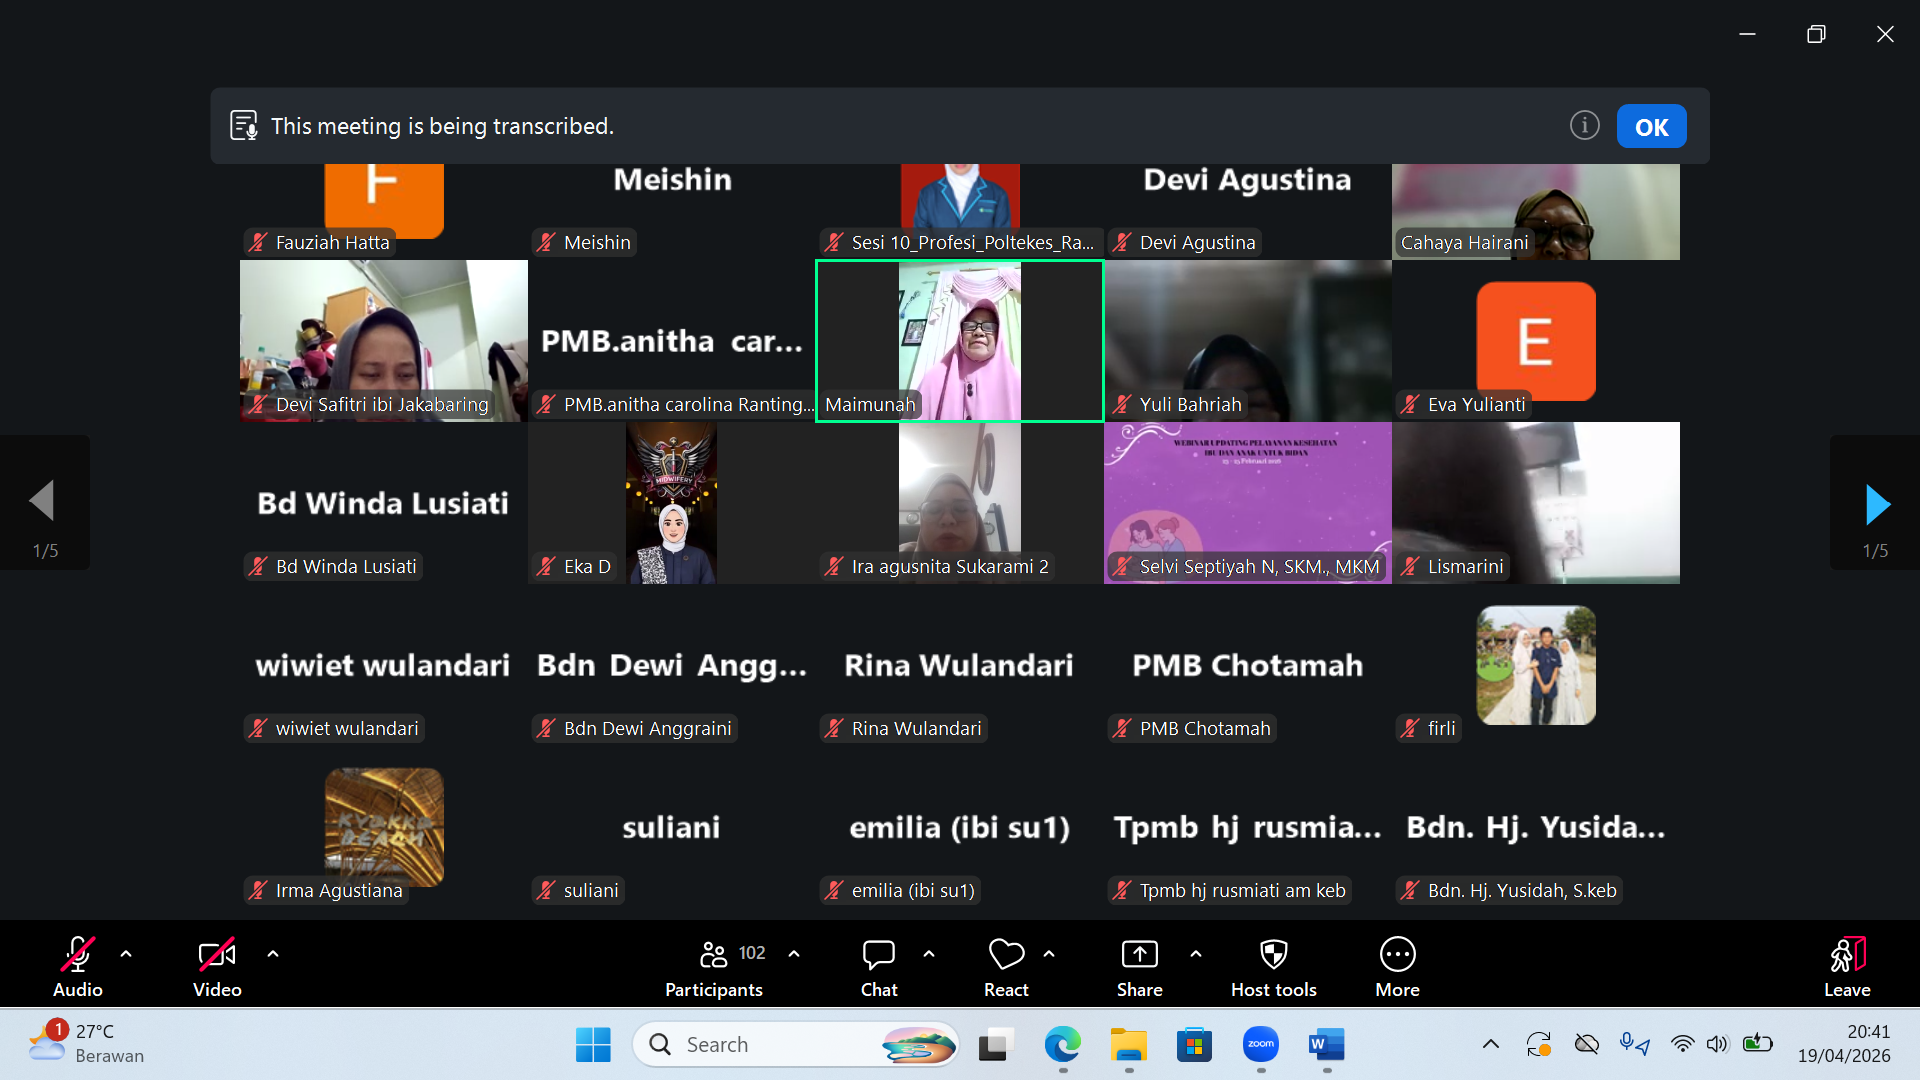Switch to Zoom taskbar icon
Viewport: 1920px width, 1080px height.
pyautogui.click(x=1261, y=1045)
